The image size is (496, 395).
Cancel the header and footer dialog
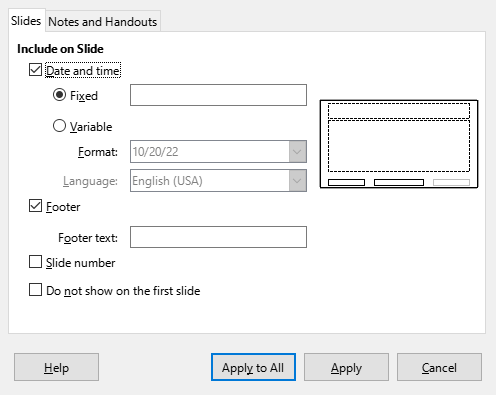click(x=439, y=367)
